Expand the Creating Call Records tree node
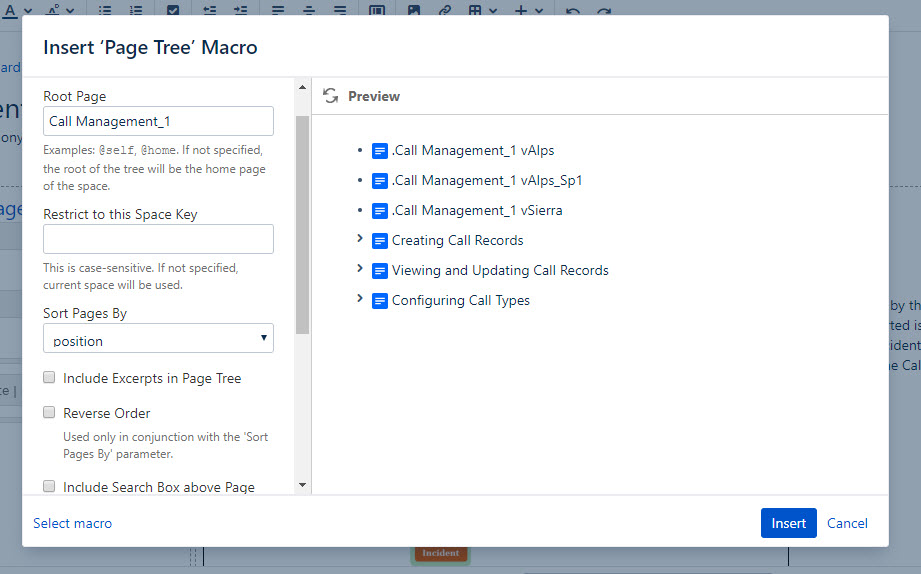This screenshot has width=921, height=574. (x=360, y=238)
